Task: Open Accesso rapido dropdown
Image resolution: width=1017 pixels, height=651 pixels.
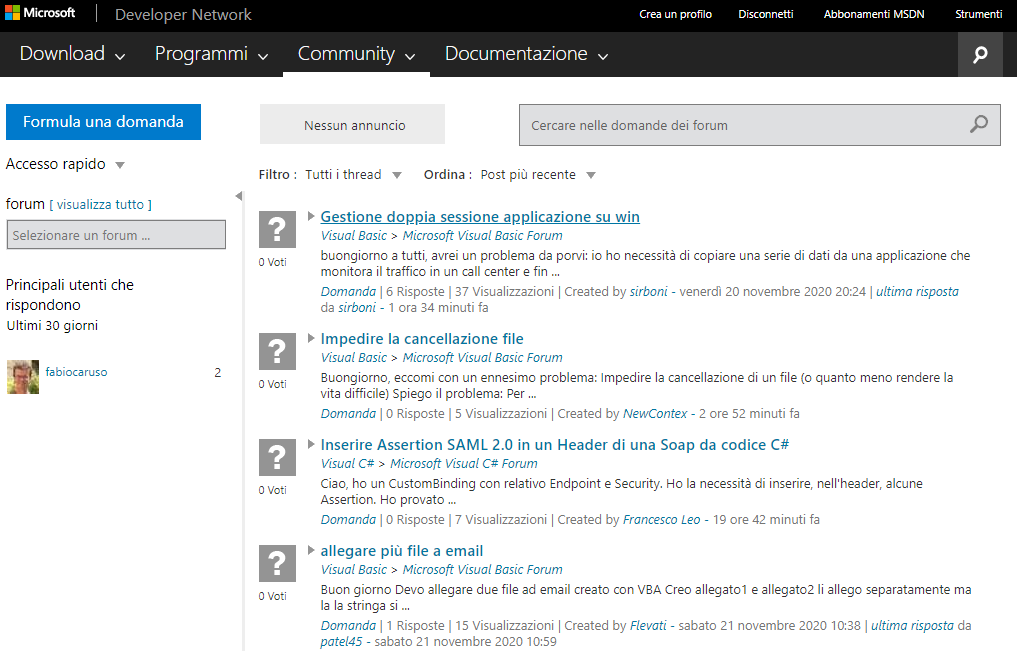Action: pyautogui.click(x=65, y=164)
